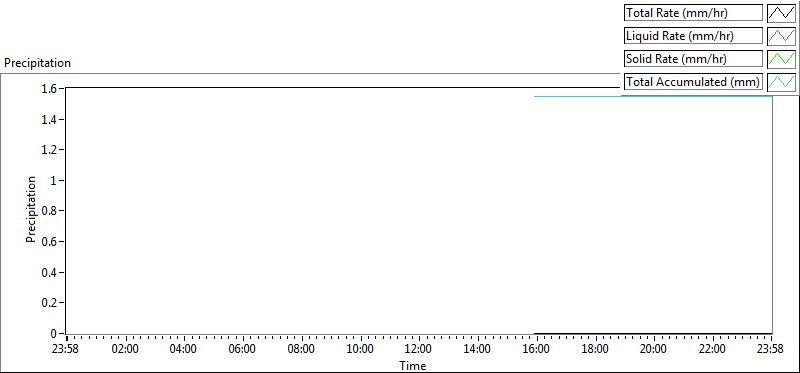
Task: Click the 1.6 Y-axis maximum value
Action: (x=49, y=89)
